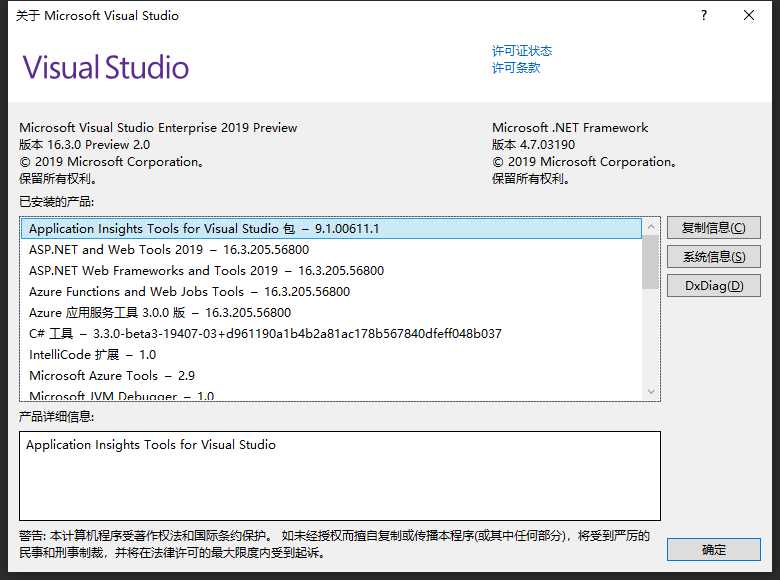780x580 pixels.
Task: Click Microsoft Visual Studio Enterprise 2019 Preview text
Action: [x=158, y=128]
